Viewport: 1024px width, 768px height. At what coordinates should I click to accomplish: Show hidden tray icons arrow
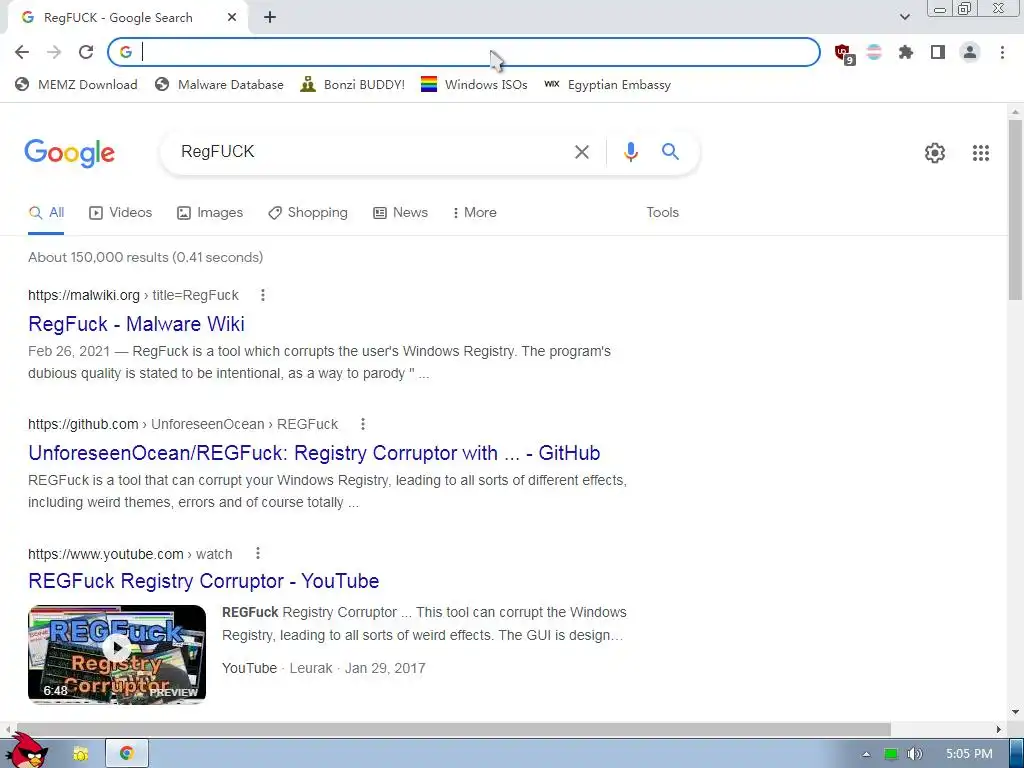tap(866, 754)
